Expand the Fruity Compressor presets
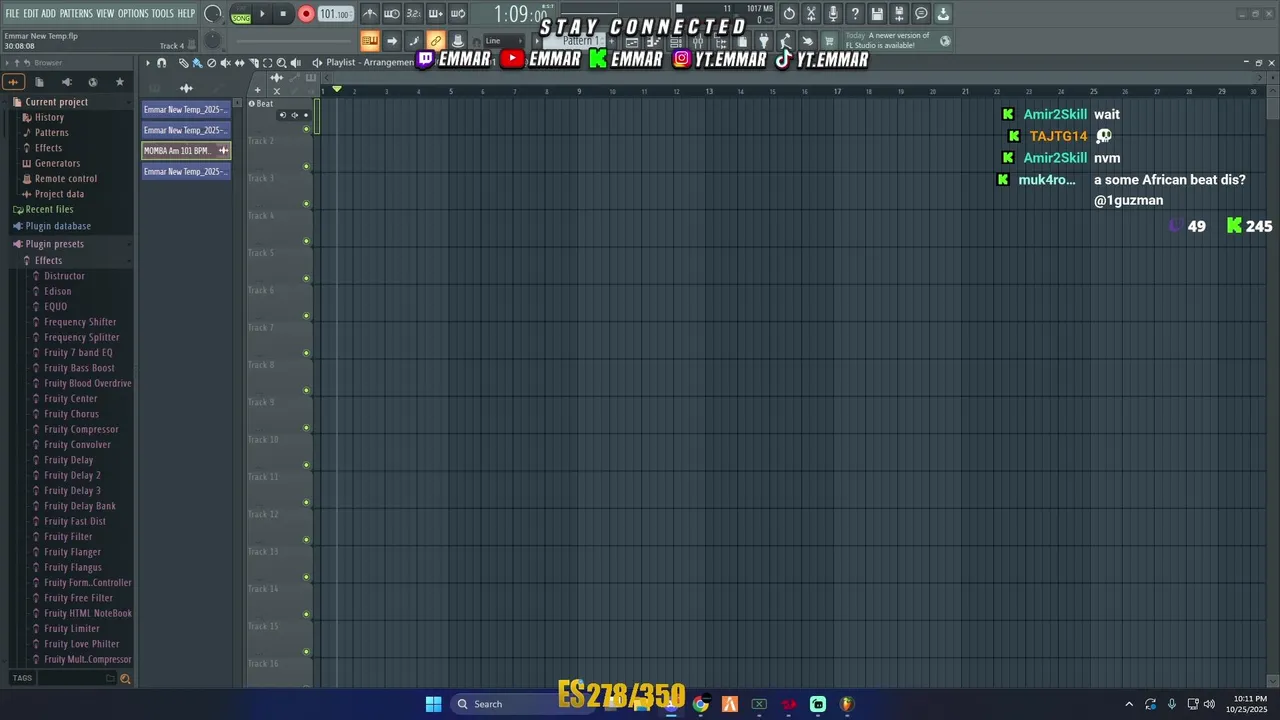1280x720 pixels. click(81, 429)
